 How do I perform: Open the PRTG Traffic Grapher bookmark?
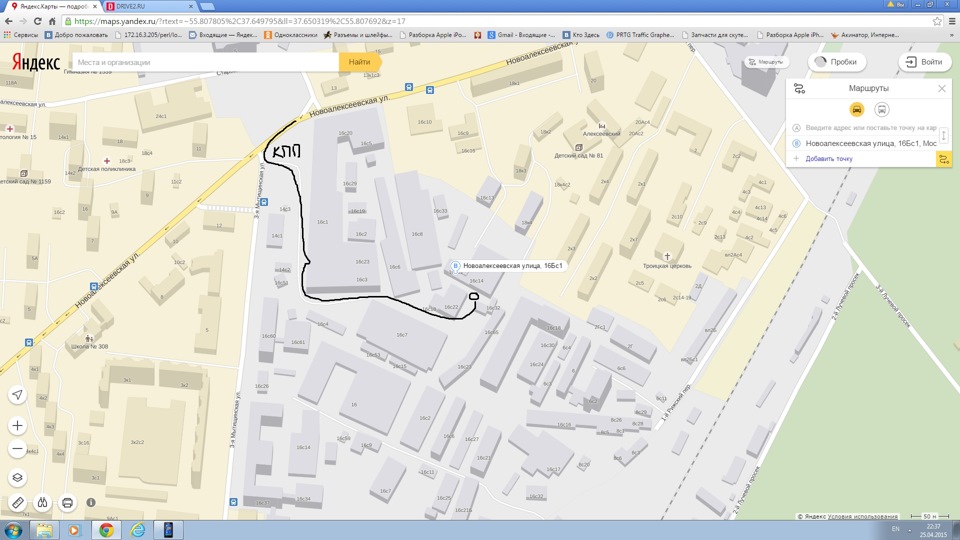pyautogui.click(x=640, y=35)
